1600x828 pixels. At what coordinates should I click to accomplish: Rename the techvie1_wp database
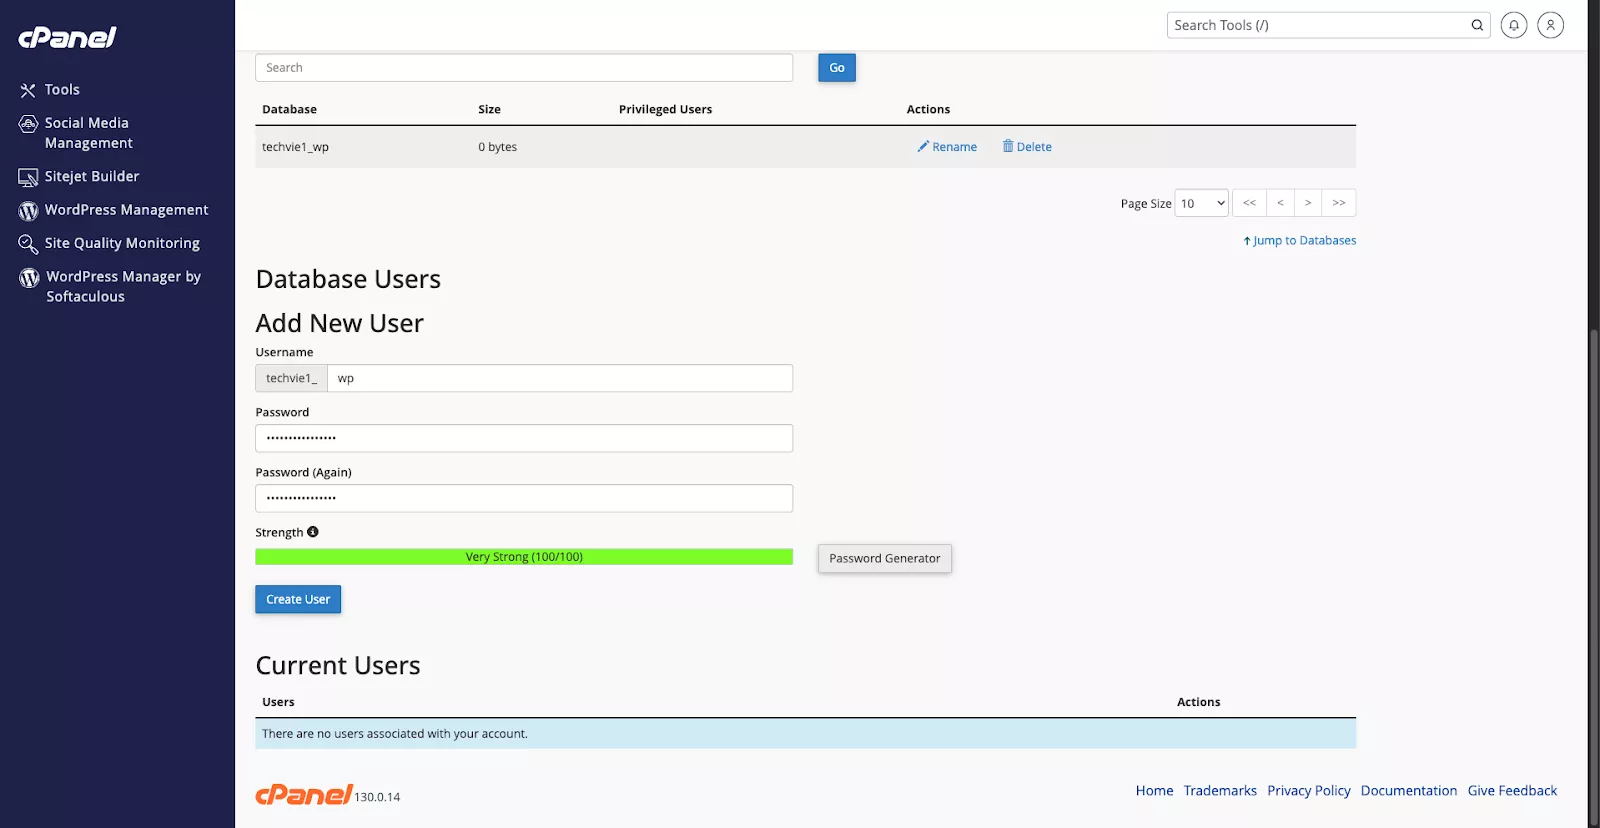(947, 147)
